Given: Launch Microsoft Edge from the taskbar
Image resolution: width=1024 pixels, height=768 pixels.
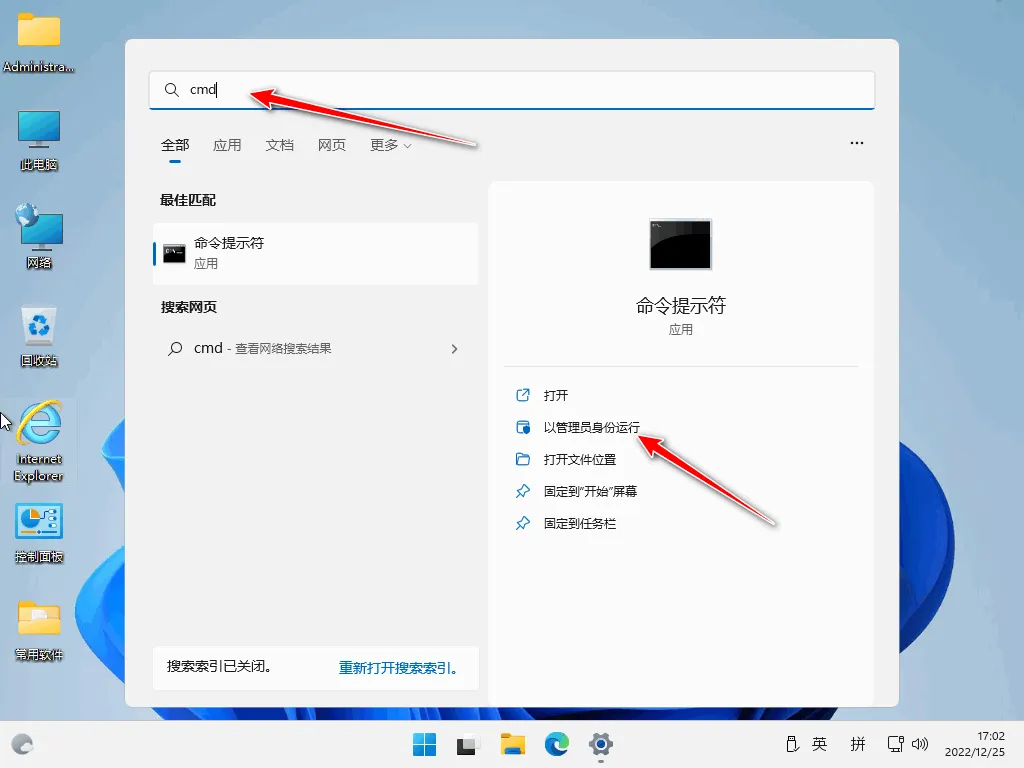Looking at the screenshot, I should (556, 744).
